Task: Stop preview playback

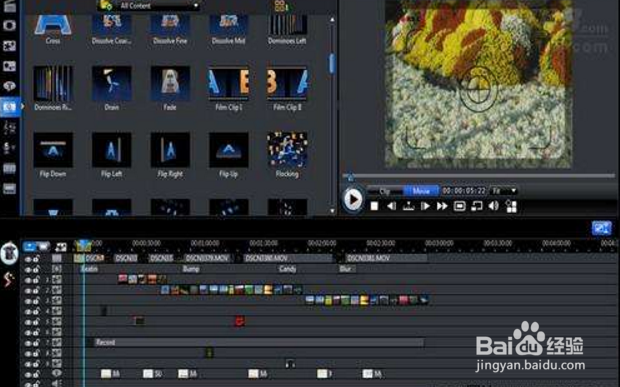Action: pyautogui.click(x=374, y=206)
